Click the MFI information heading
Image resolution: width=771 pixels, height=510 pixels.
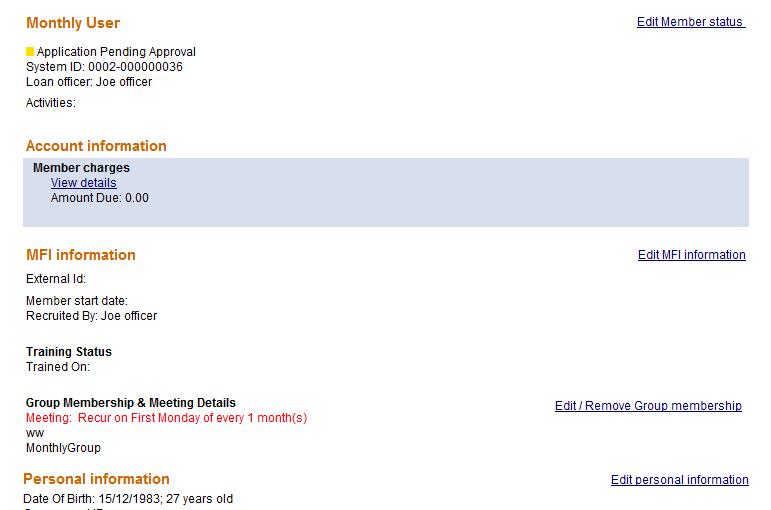(x=80, y=255)
